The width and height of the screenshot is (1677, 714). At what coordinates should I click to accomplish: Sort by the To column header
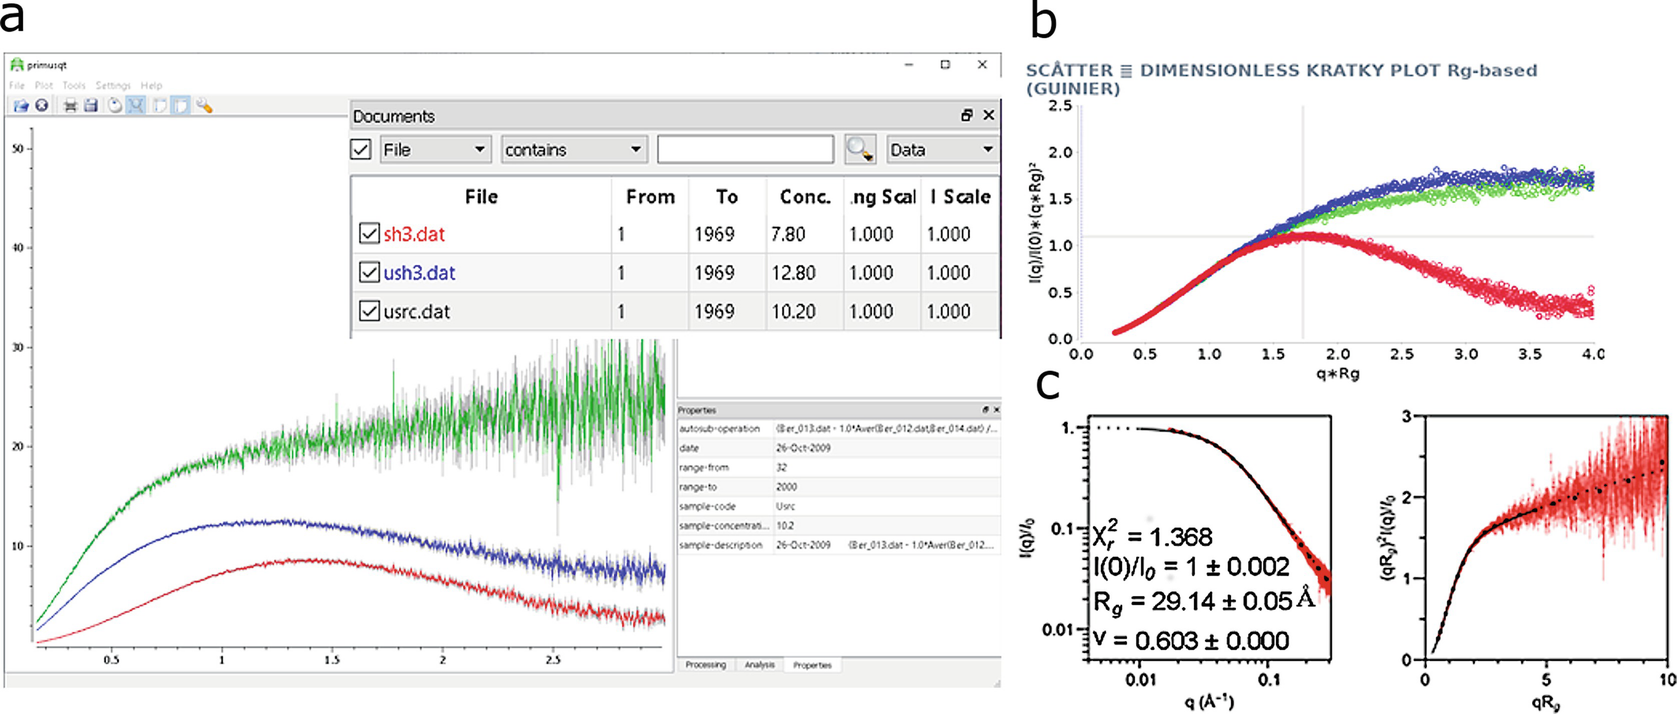pos(727,197)
